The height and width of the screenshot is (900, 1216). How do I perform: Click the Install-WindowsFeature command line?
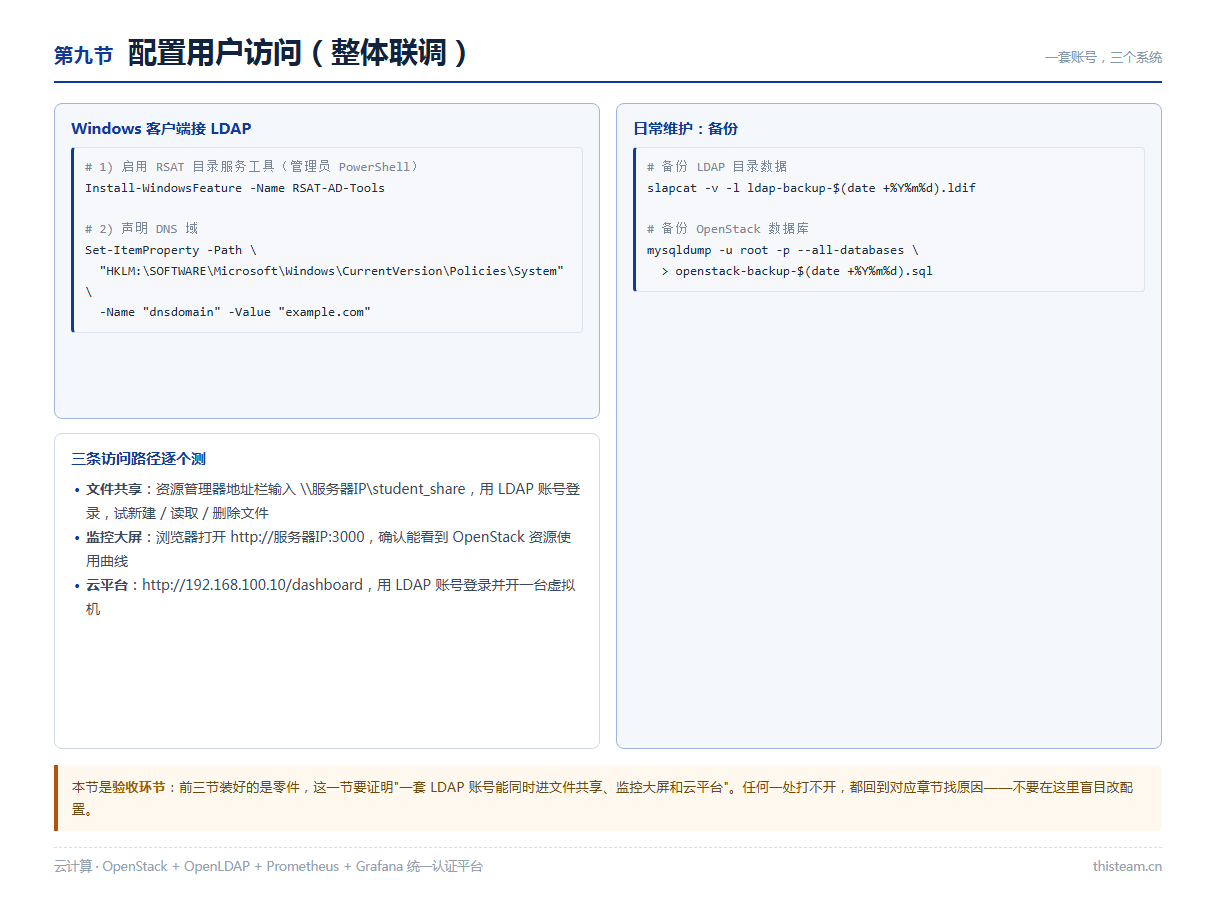pyautogui.click(x=235, y=188)
